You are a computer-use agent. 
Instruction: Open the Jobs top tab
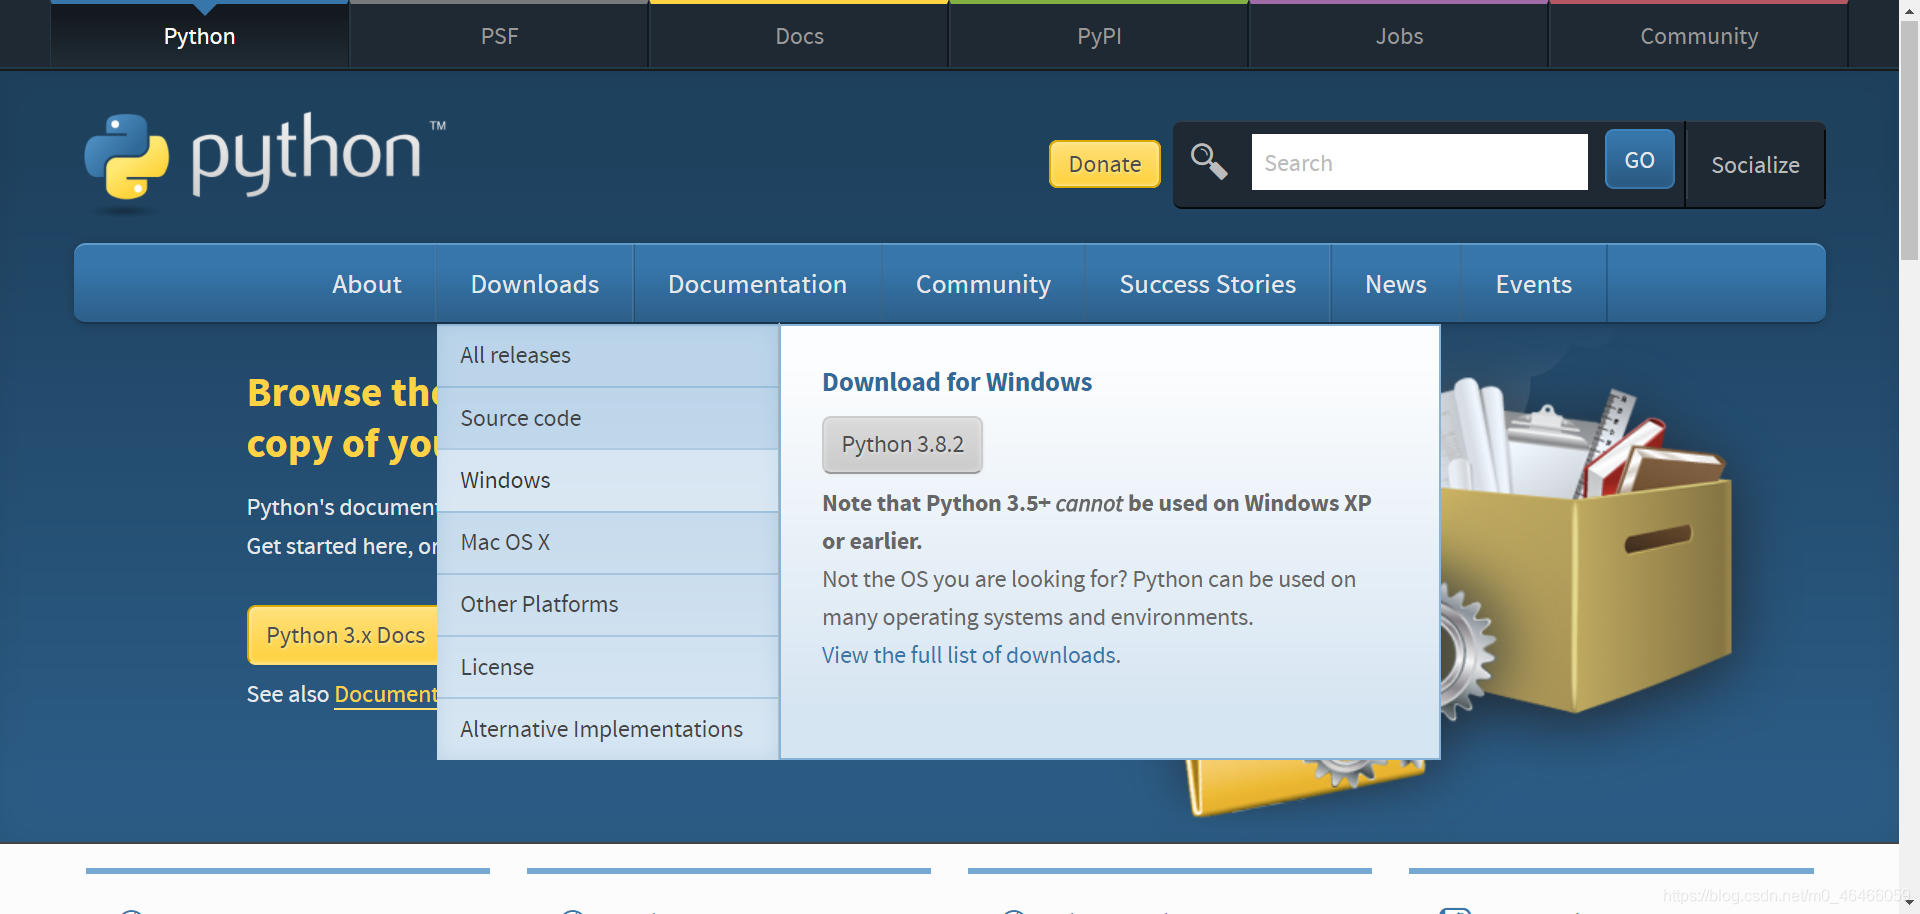[1399, 36]
